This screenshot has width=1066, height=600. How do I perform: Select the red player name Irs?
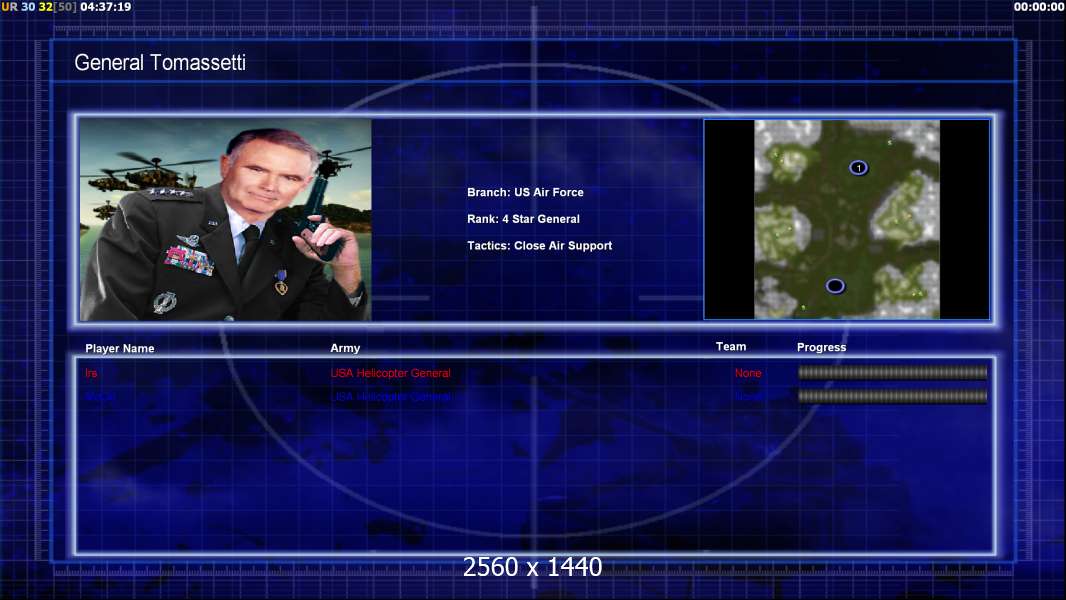pos(91,373)
